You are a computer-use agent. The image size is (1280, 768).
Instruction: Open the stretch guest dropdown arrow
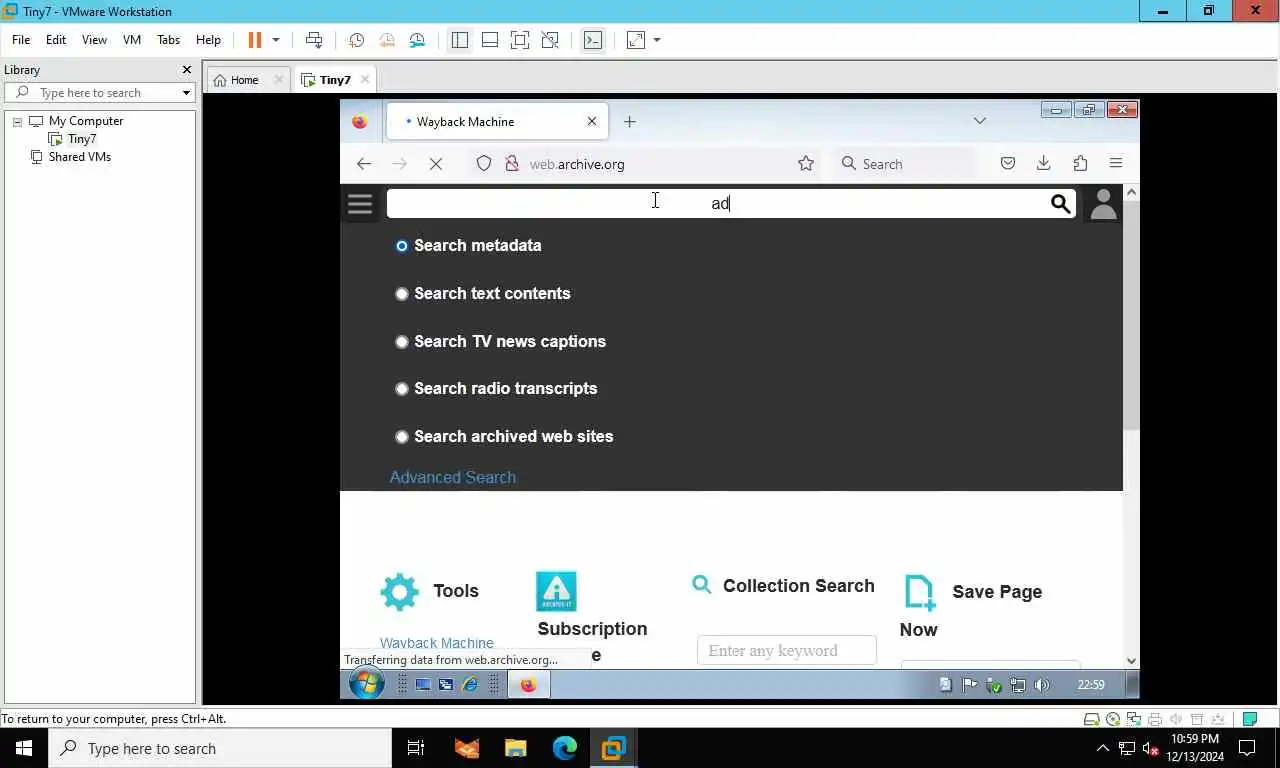(x=657, y=40)
